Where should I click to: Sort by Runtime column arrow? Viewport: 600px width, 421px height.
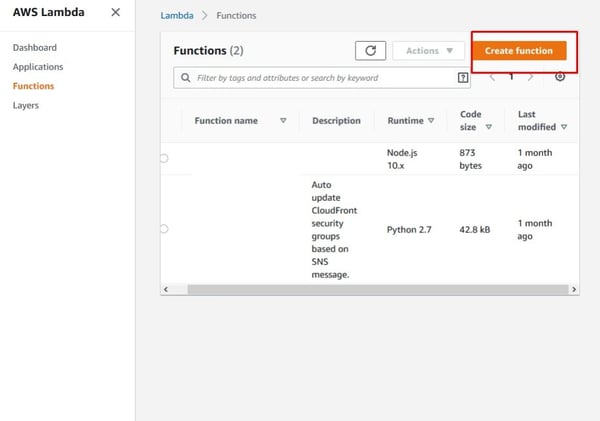pos(431,120)
